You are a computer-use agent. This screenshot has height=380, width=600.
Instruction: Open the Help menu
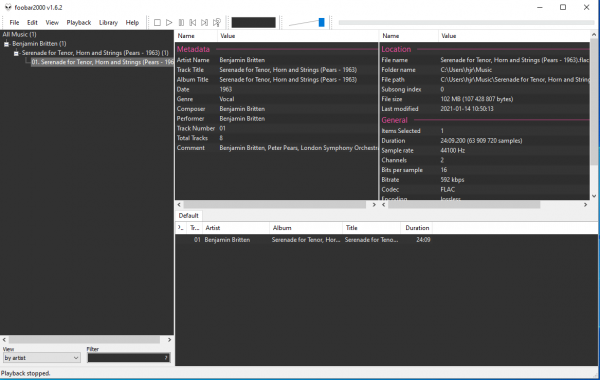pos(132,23)
